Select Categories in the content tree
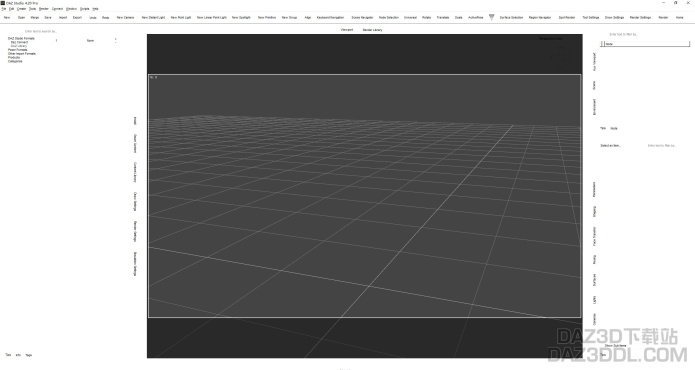This screenshot has height=370, width=695. tap(15, 61)
